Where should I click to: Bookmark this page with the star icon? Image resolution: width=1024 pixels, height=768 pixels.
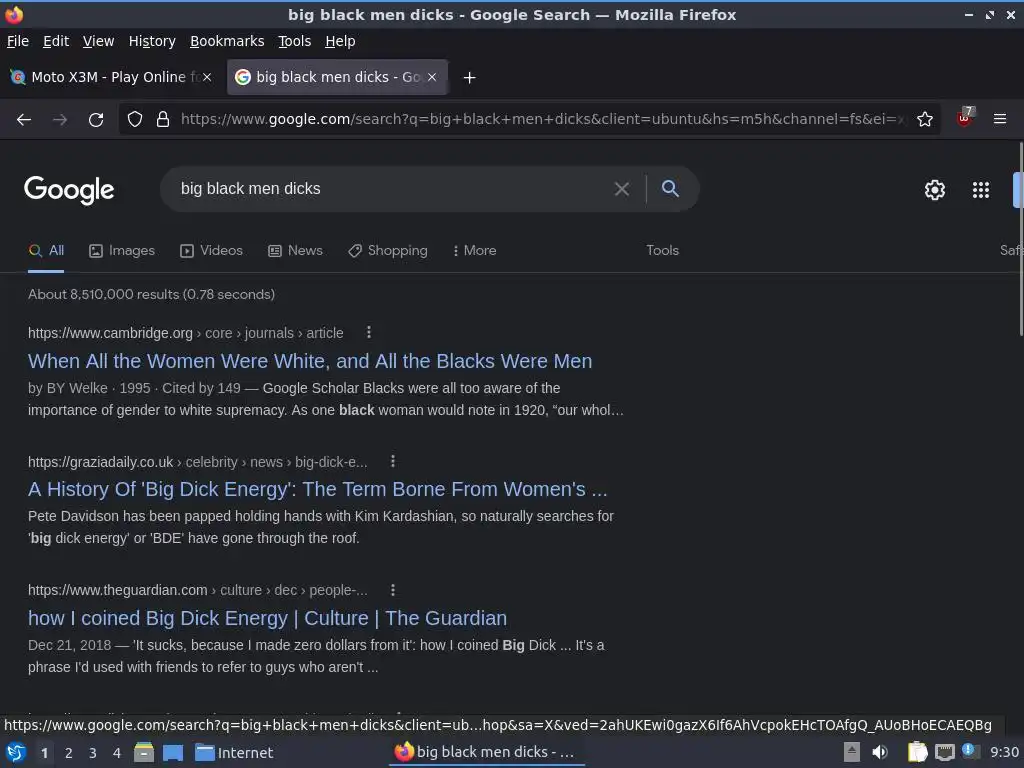click(x=925, y=120)
